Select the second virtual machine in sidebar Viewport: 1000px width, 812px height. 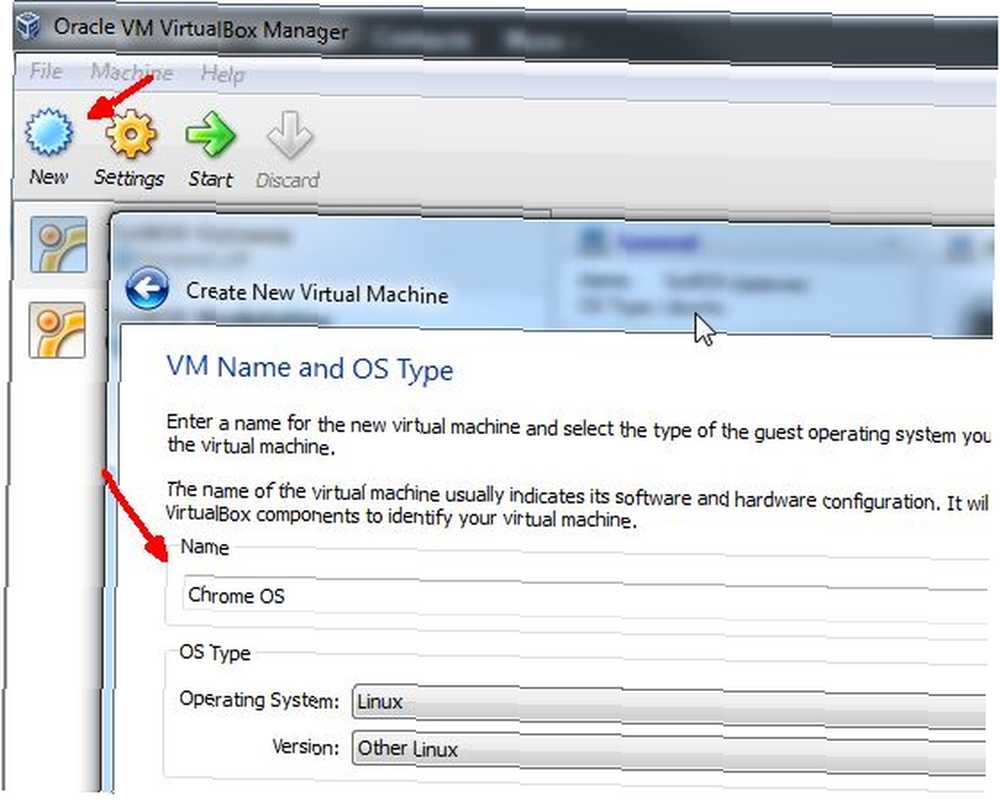[x=57, y=330]
